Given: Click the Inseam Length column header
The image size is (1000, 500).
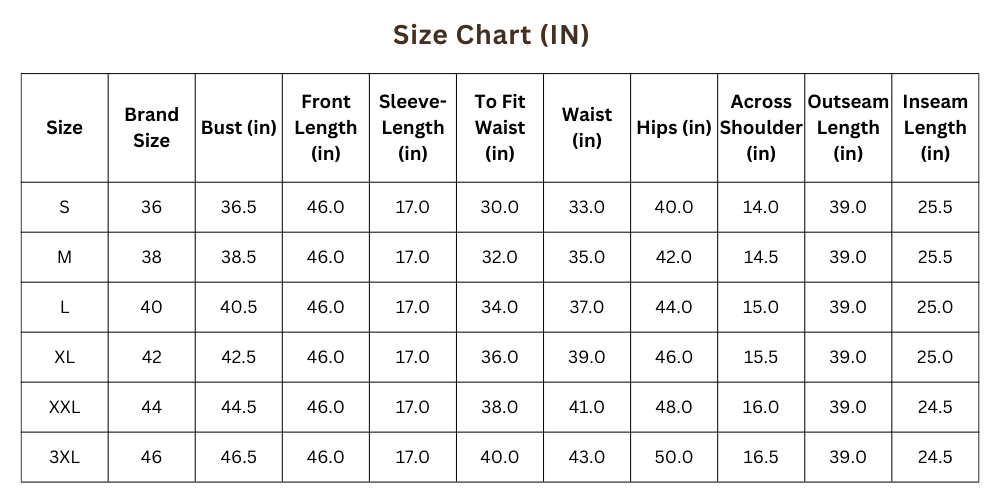Looking at the screenshot, I should click(935, 128).
